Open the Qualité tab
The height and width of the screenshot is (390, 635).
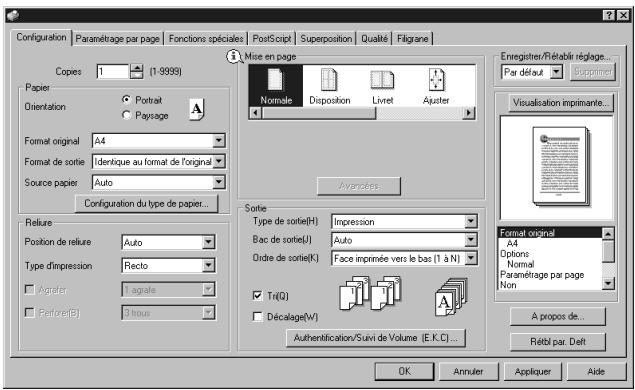[374, 39]
